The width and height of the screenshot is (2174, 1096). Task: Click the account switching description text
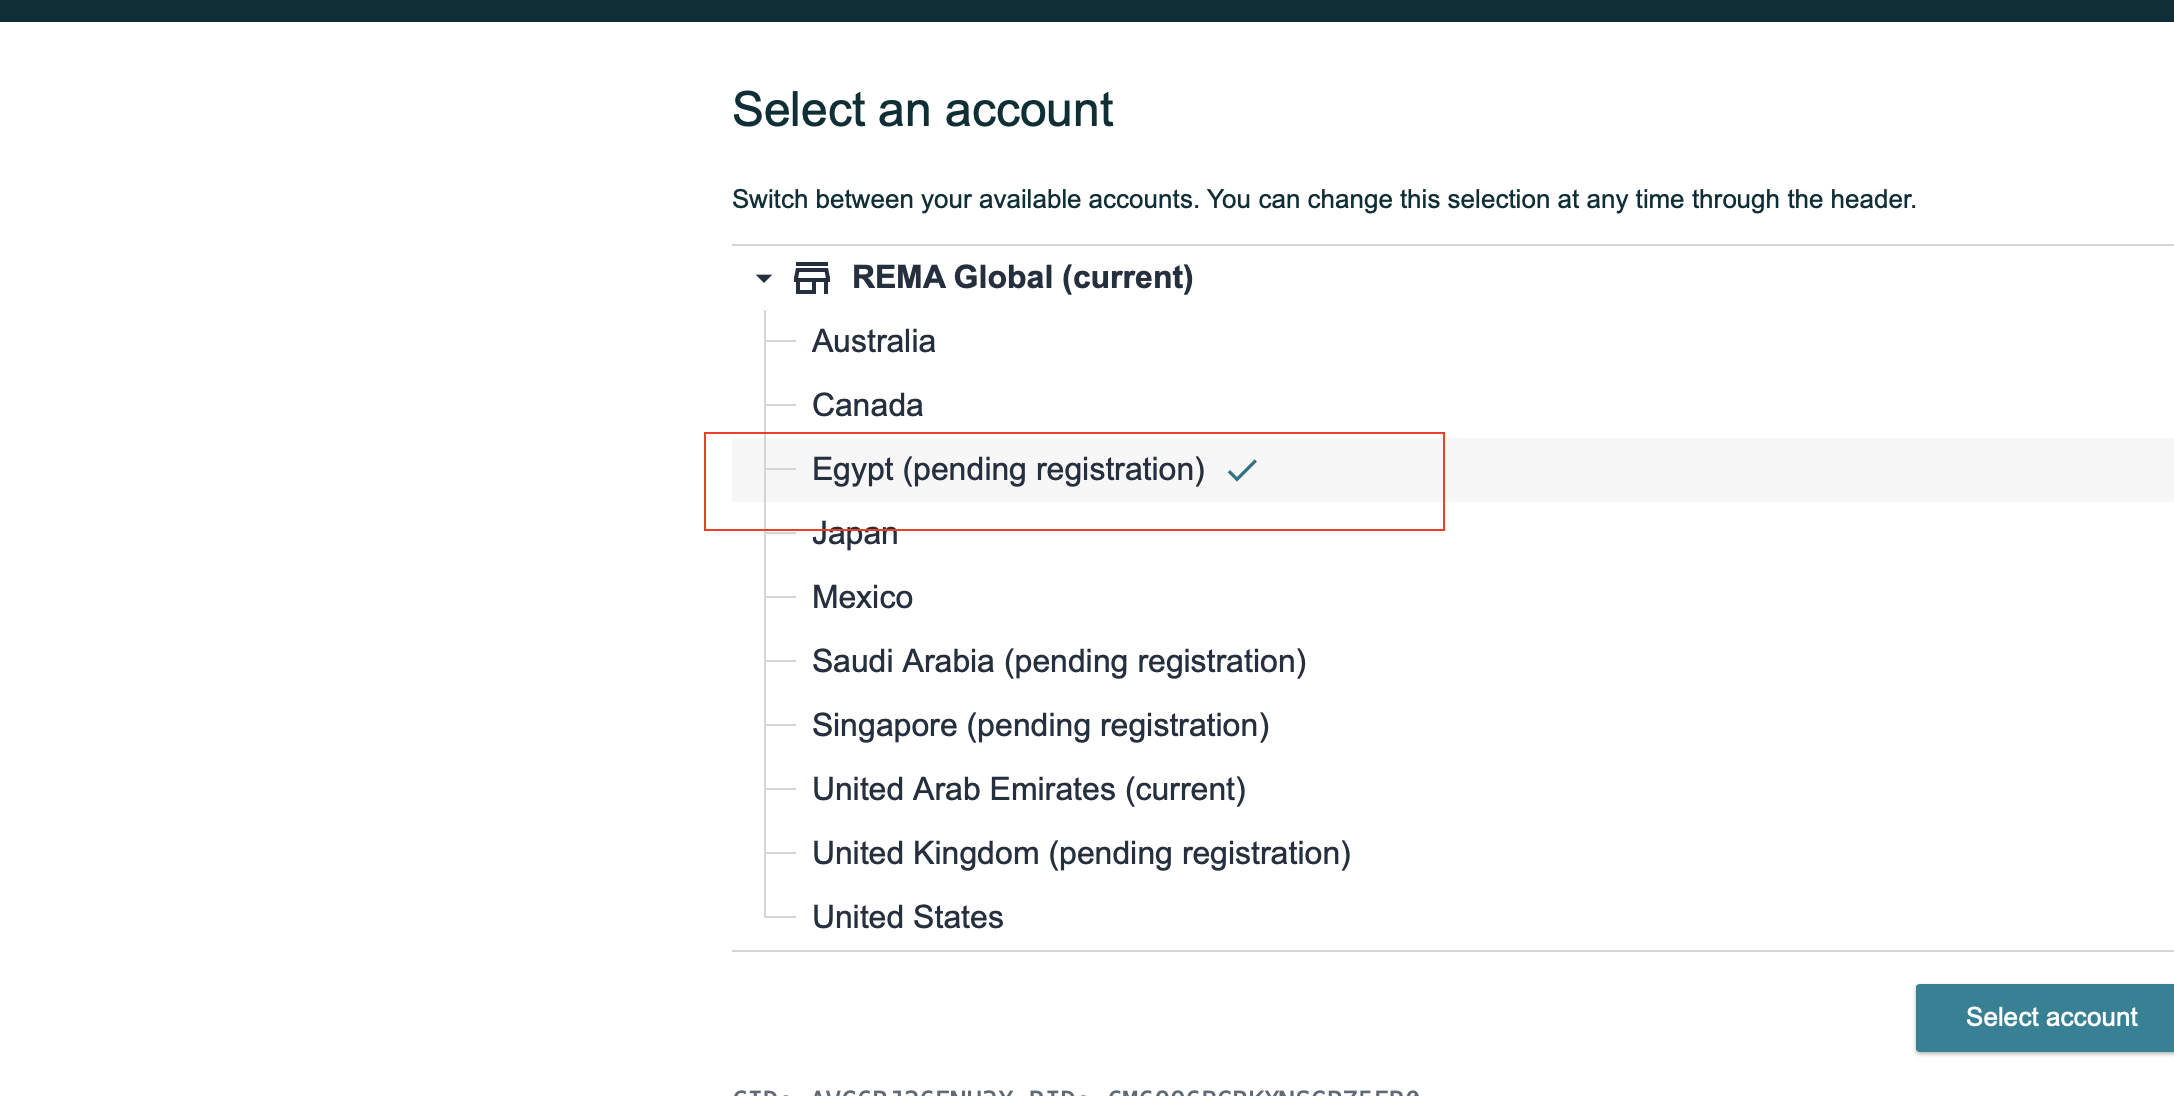(x=1324, y=199)
